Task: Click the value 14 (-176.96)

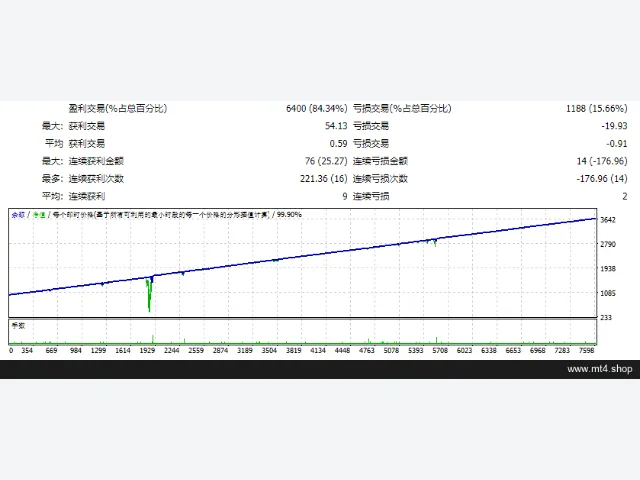Action: (x=602, y=161)
